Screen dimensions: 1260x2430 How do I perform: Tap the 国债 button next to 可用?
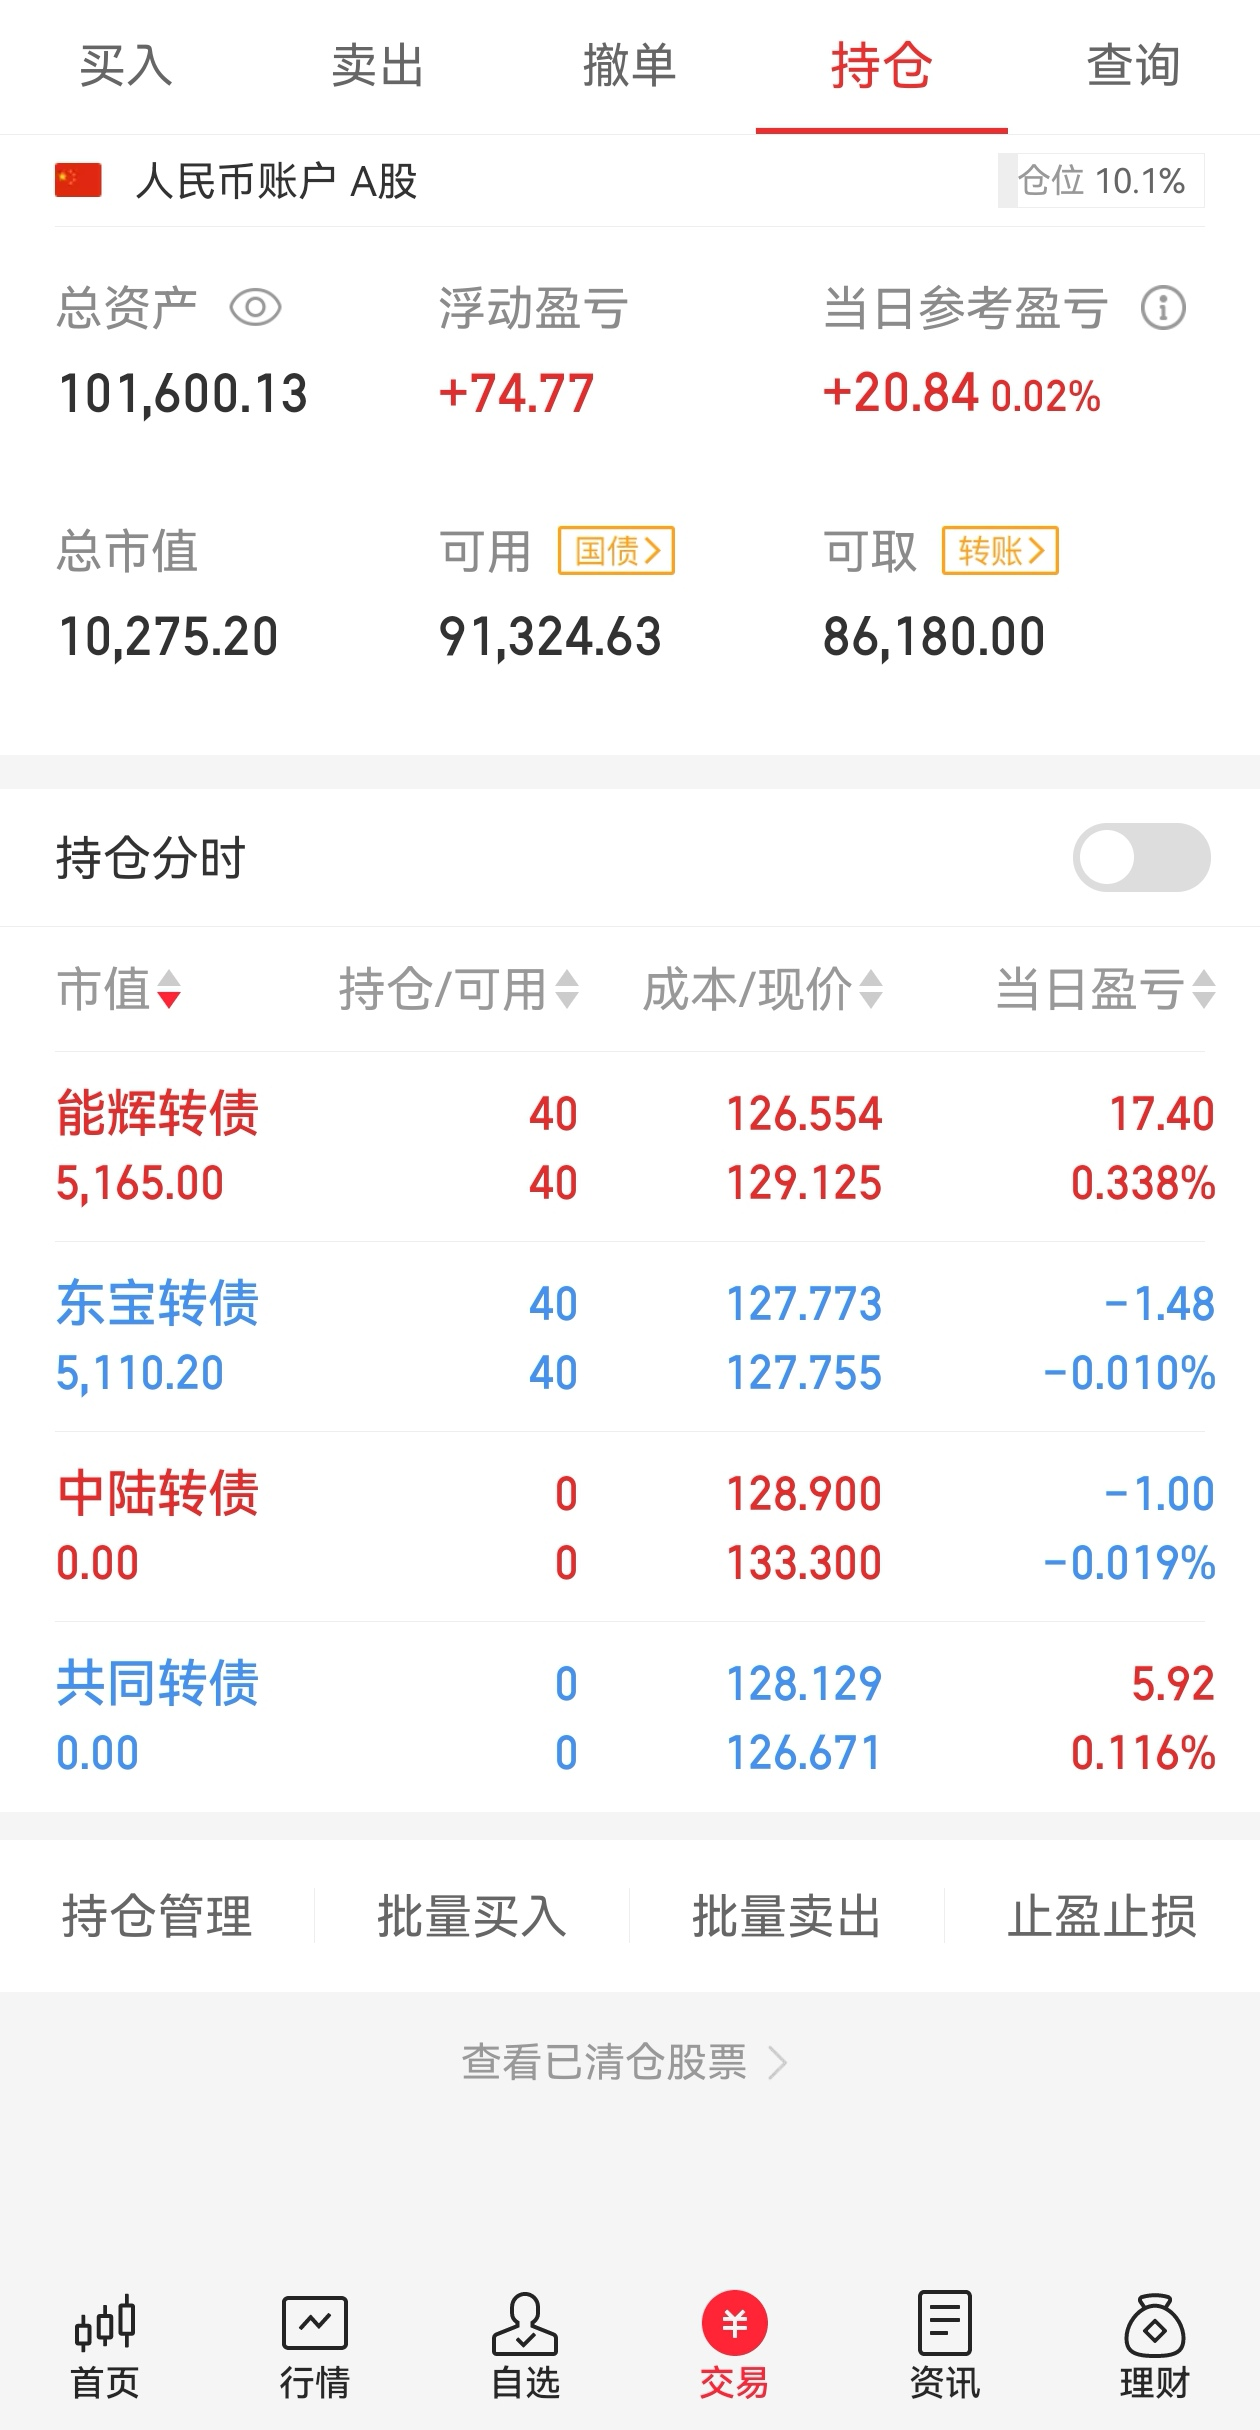[x=616, y=550]
